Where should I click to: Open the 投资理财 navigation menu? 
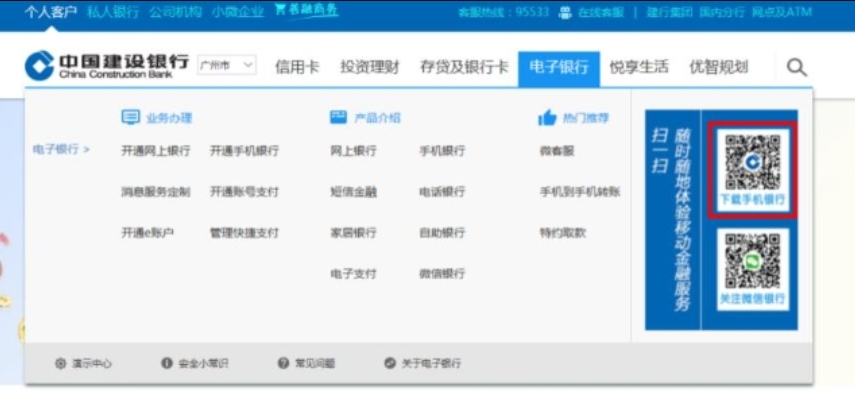[370, 67]
